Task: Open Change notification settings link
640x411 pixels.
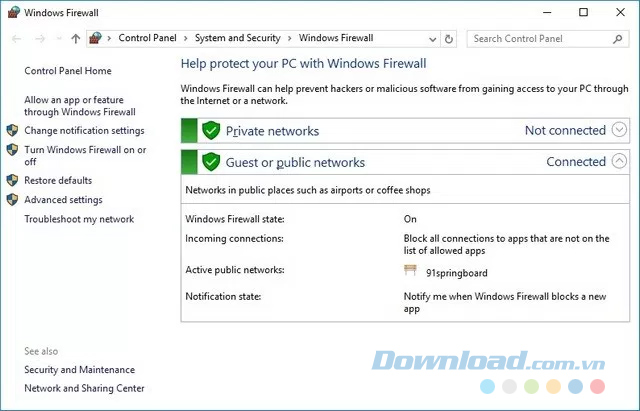Action: 84,131
